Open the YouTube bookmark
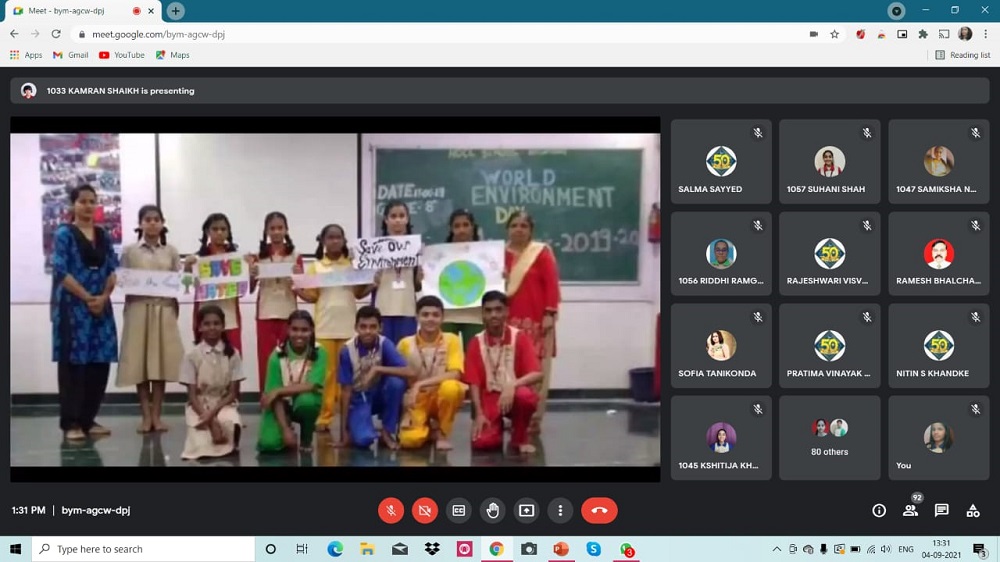This screenshot has width=1000, height=562. click(121, 55)
